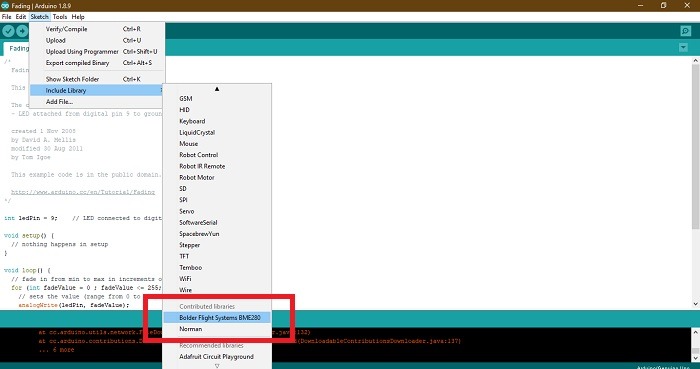Include the SD library
Screen dimensions: 700x369
(x=217, y=189)
